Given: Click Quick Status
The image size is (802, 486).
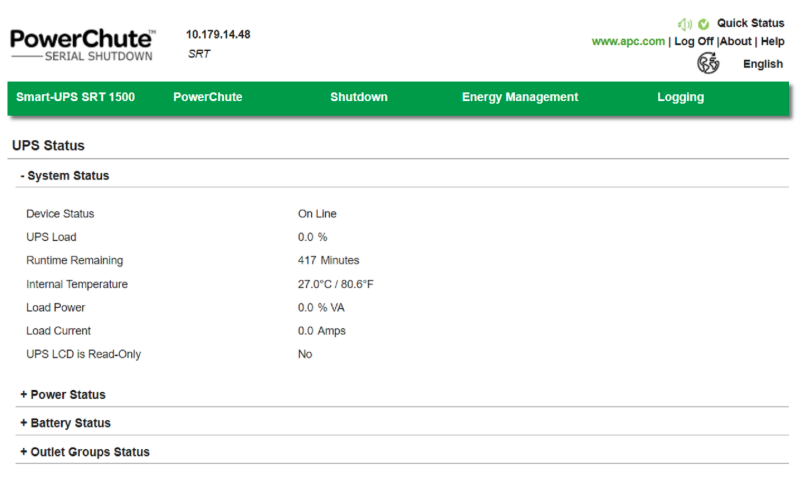Looking at the screenshot, I should pyautogui.click(x=750, y=23).
